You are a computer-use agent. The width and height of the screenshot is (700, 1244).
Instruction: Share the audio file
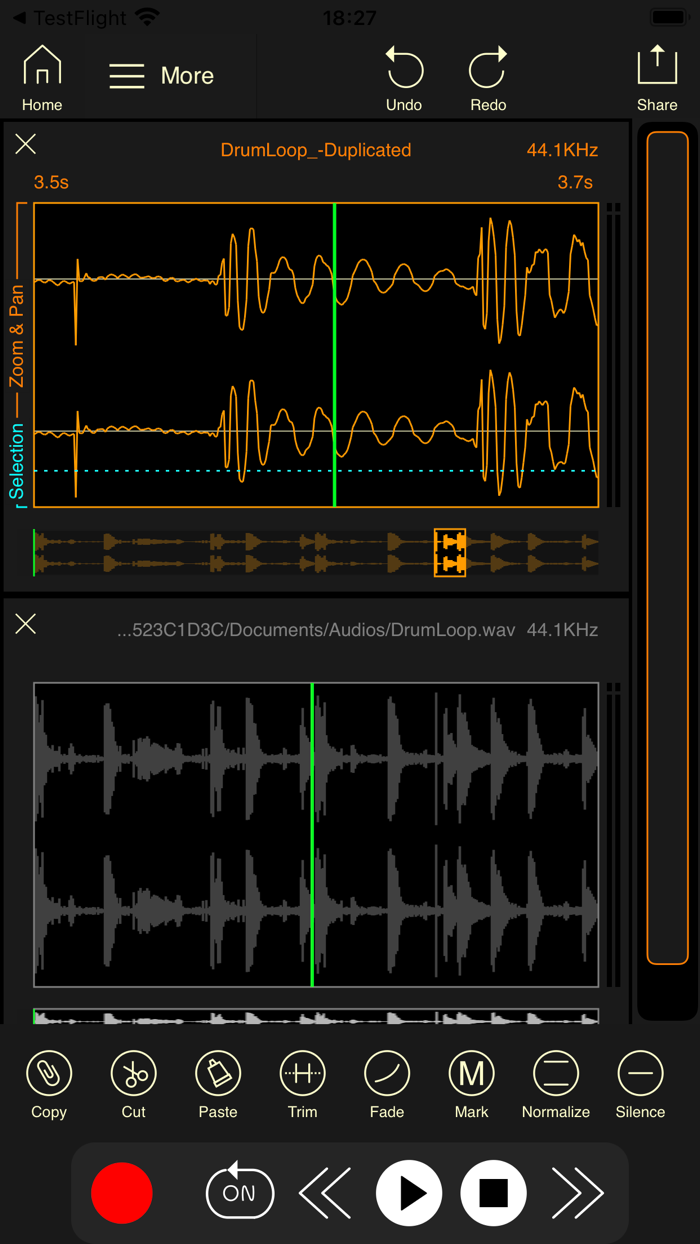click(657, 78)
